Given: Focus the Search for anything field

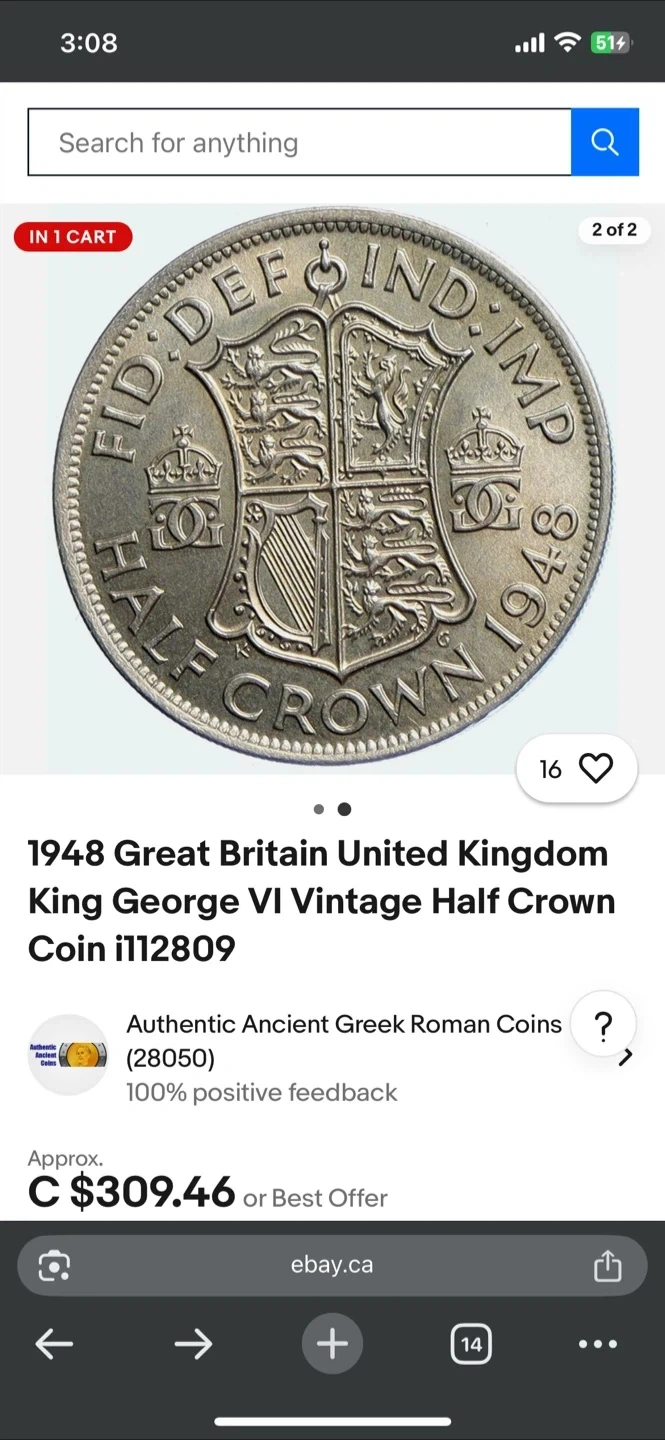Looking at the screenshot, I should 299,142.
